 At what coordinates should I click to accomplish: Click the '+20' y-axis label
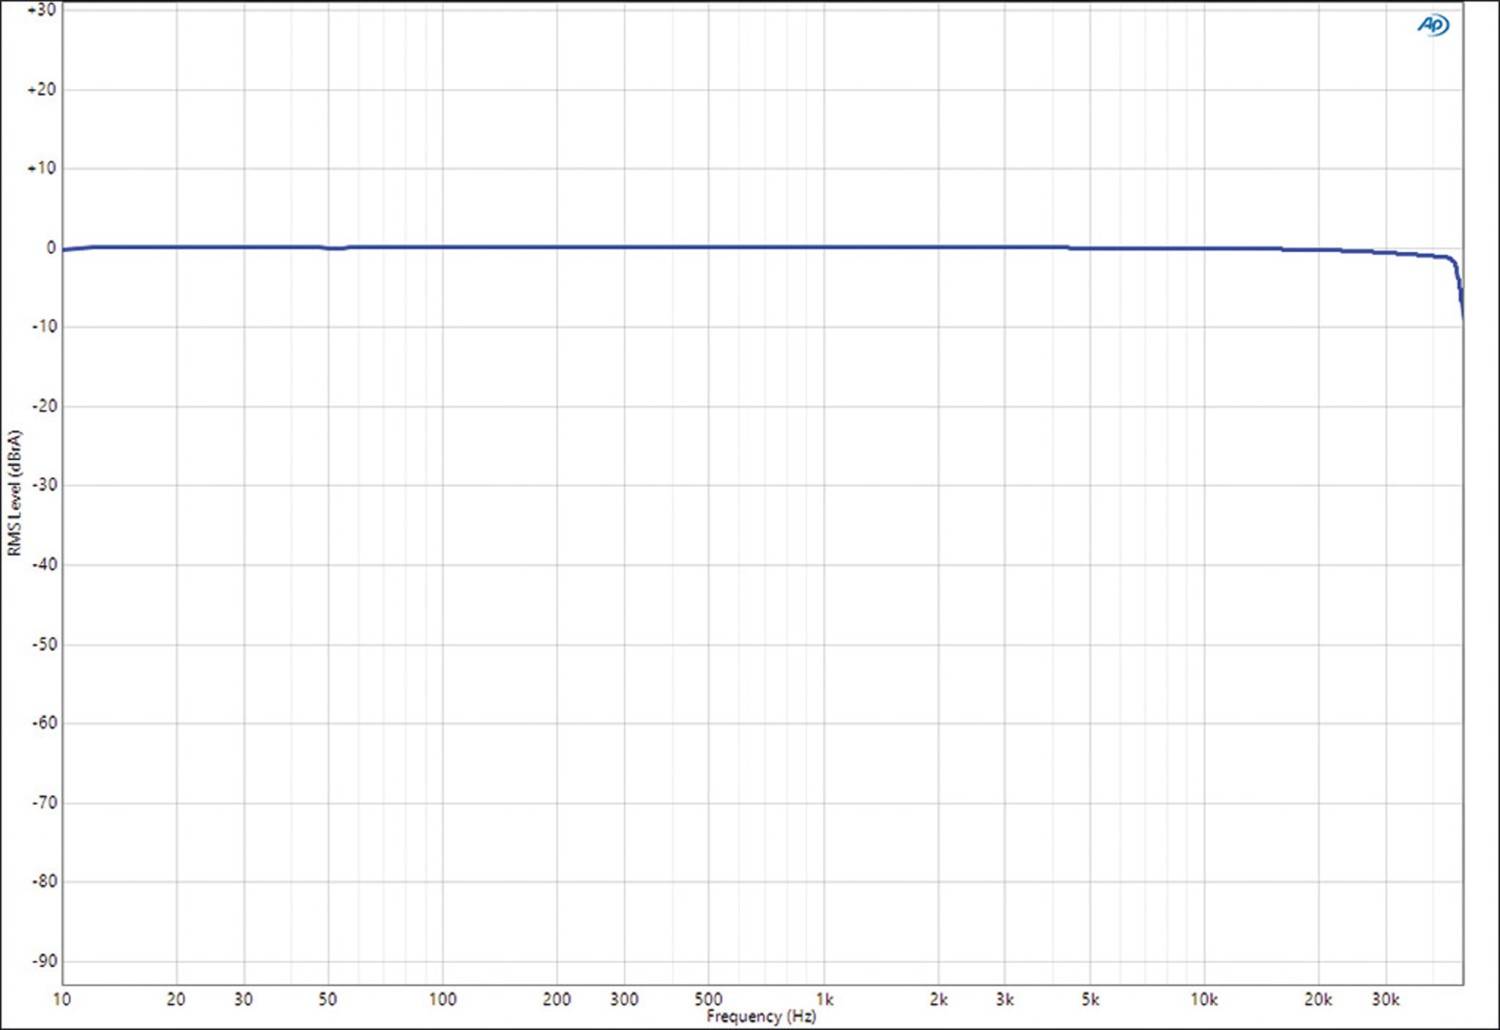click(42, 89)
